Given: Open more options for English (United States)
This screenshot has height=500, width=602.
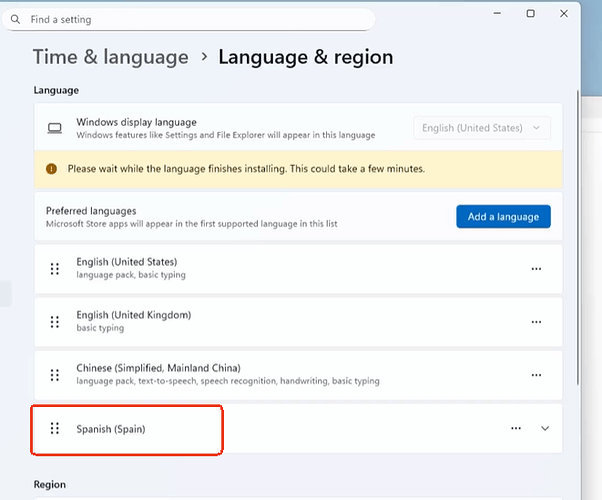Looking at the screenshot, I should point(536,269).
